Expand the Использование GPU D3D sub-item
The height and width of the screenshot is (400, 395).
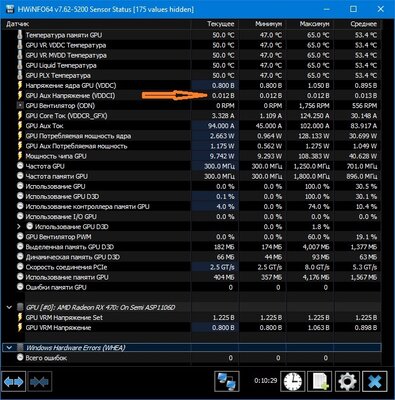(x=19, y=227)
